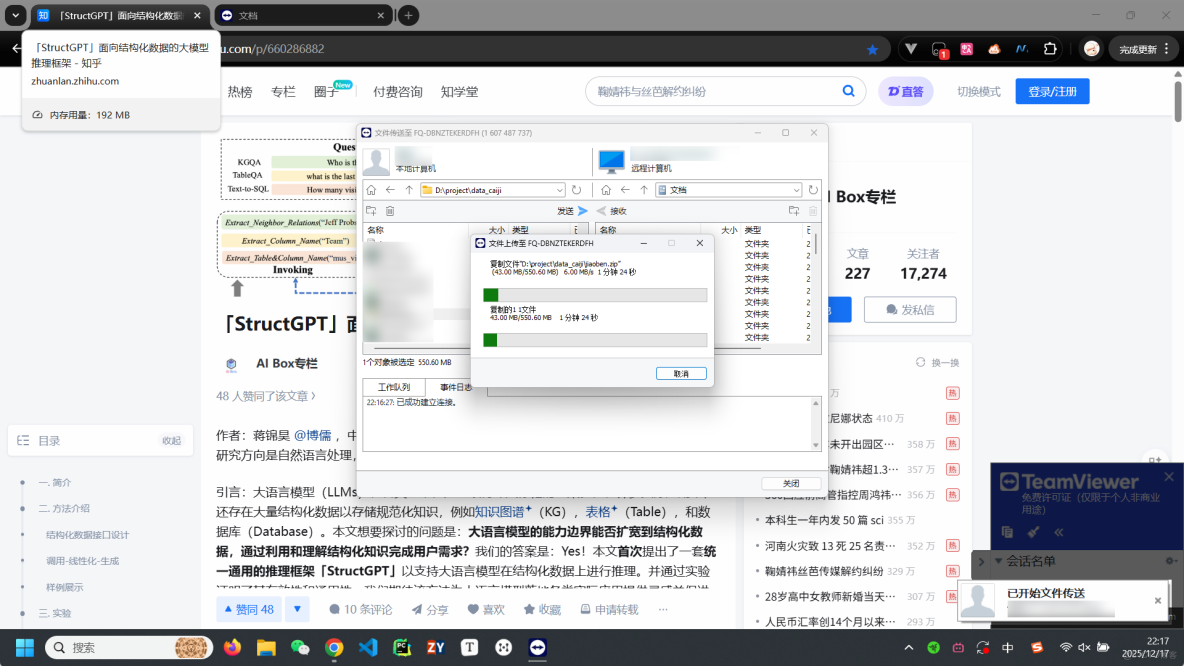Click the new folder icon on remote panel
This screenshot has height=666, width=1184.
(x=793, y=210)
